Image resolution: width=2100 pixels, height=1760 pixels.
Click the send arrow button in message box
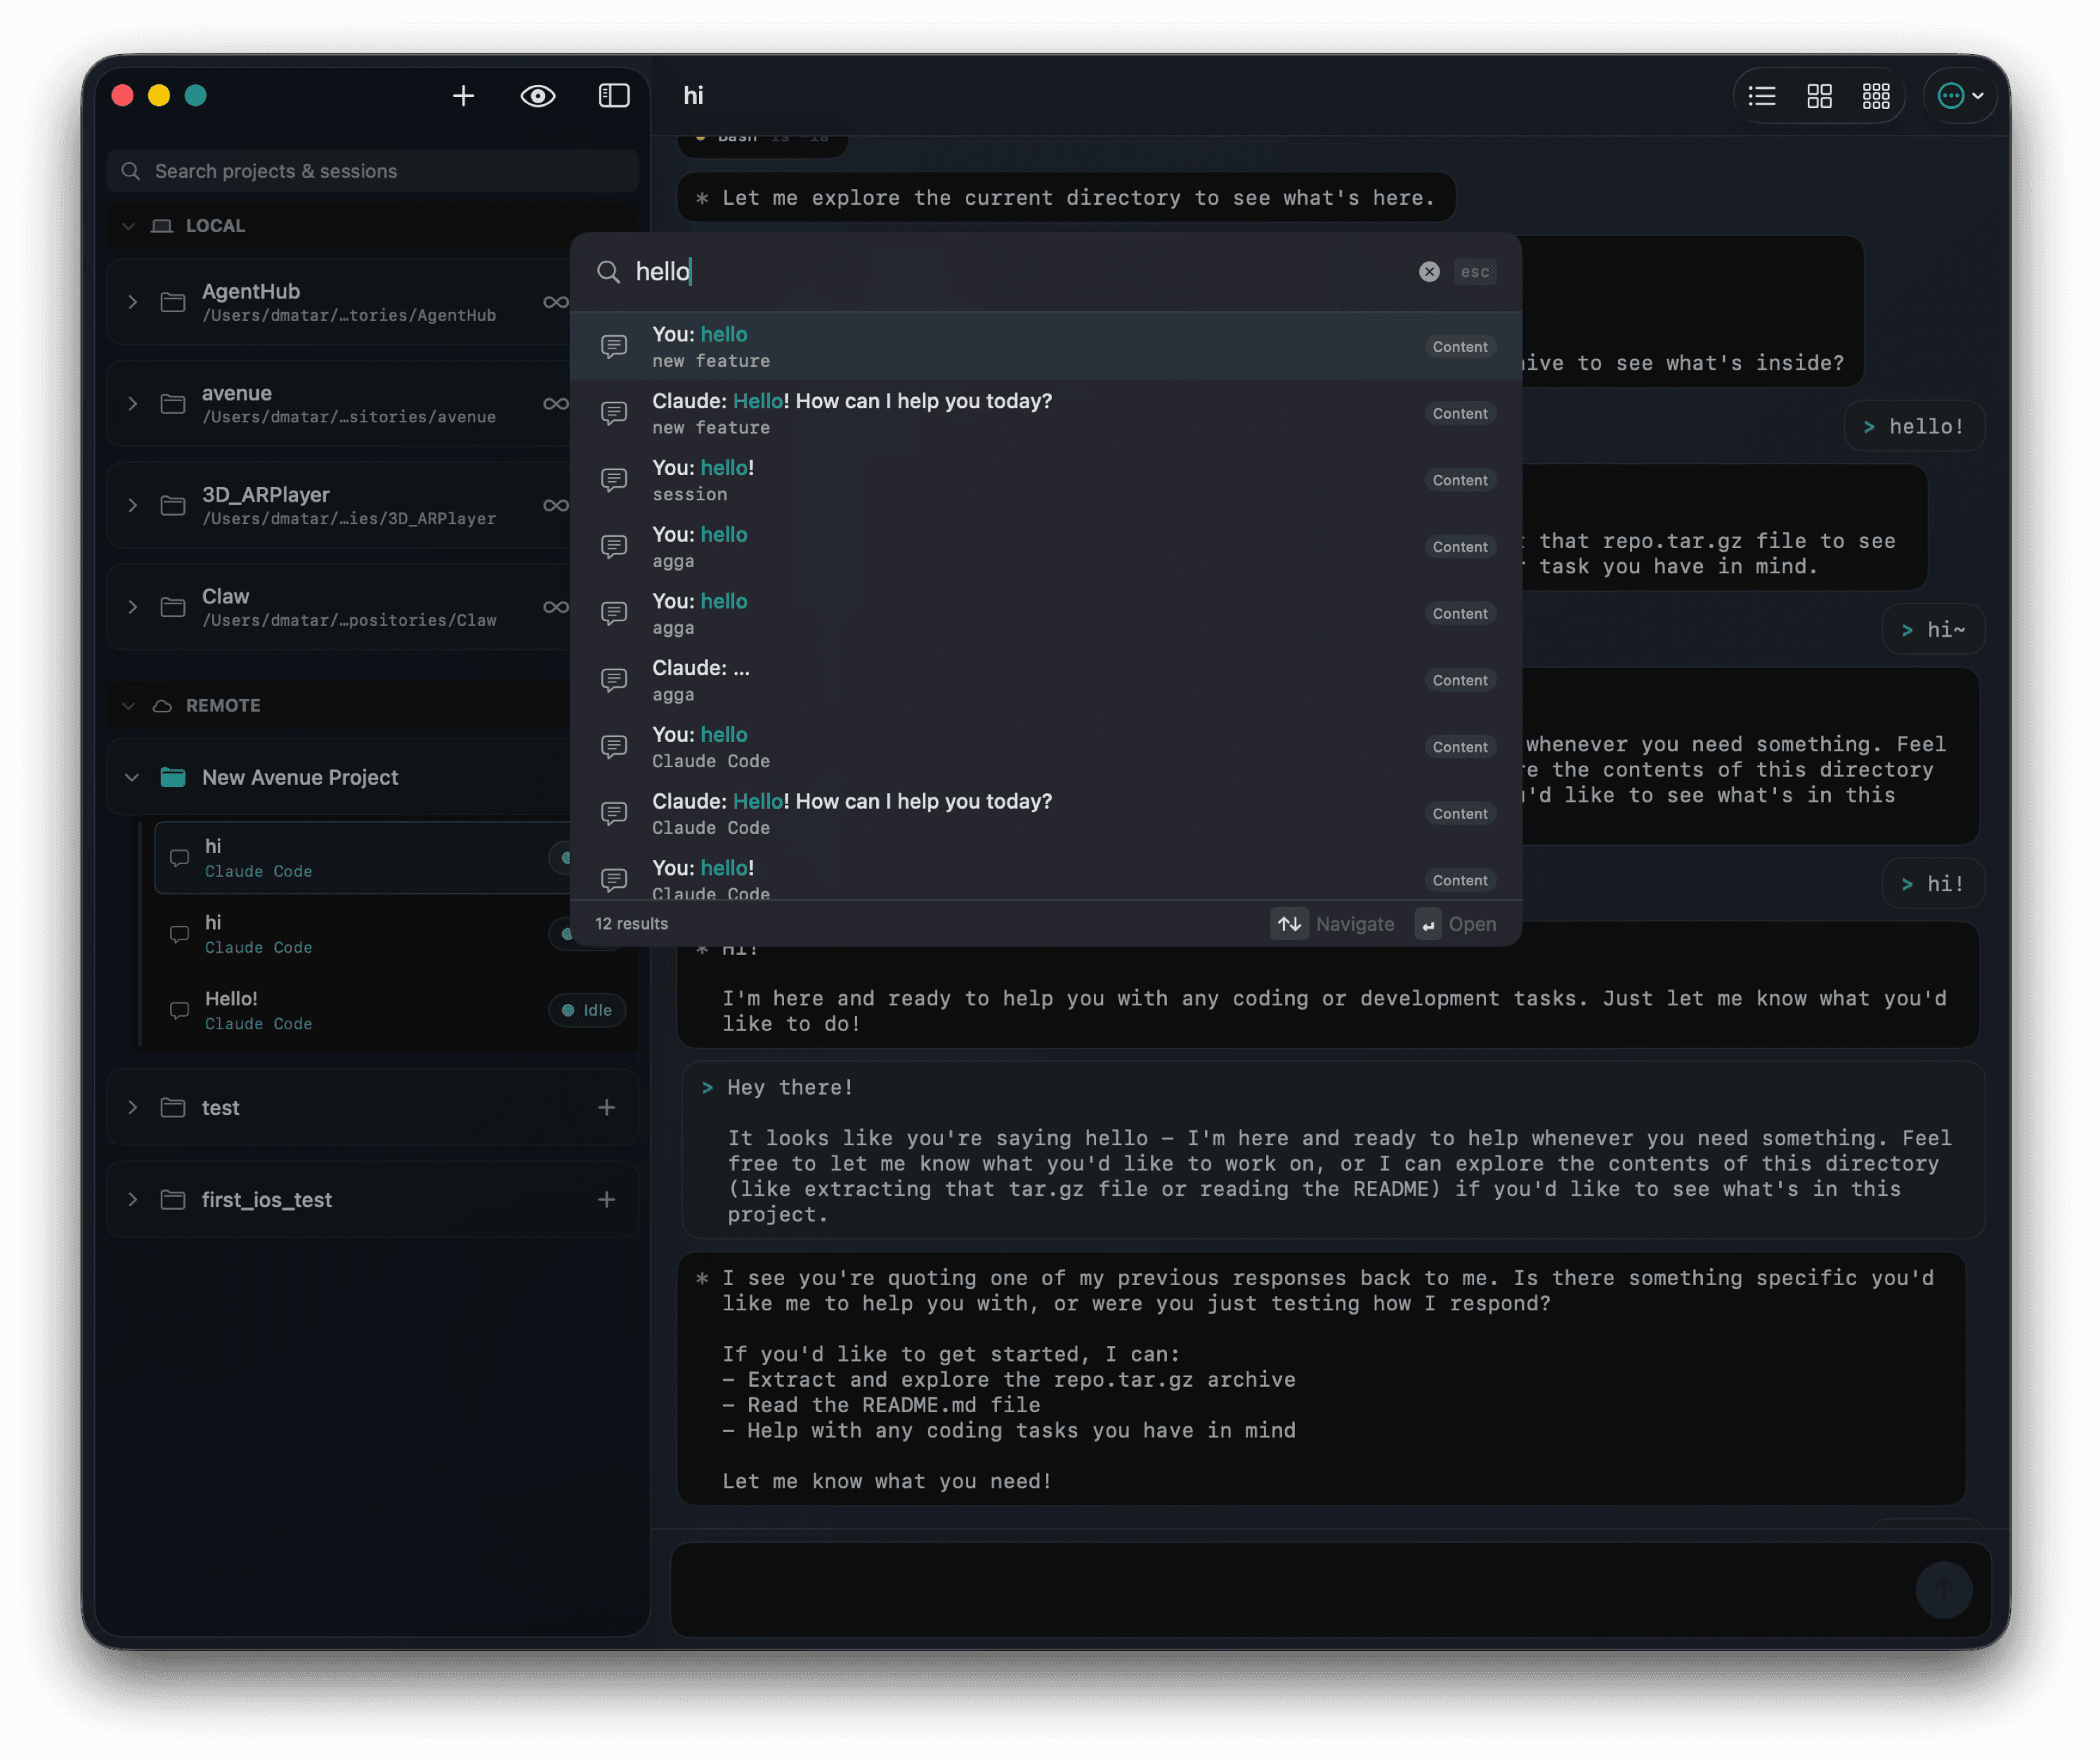tap(1943, 1589)
